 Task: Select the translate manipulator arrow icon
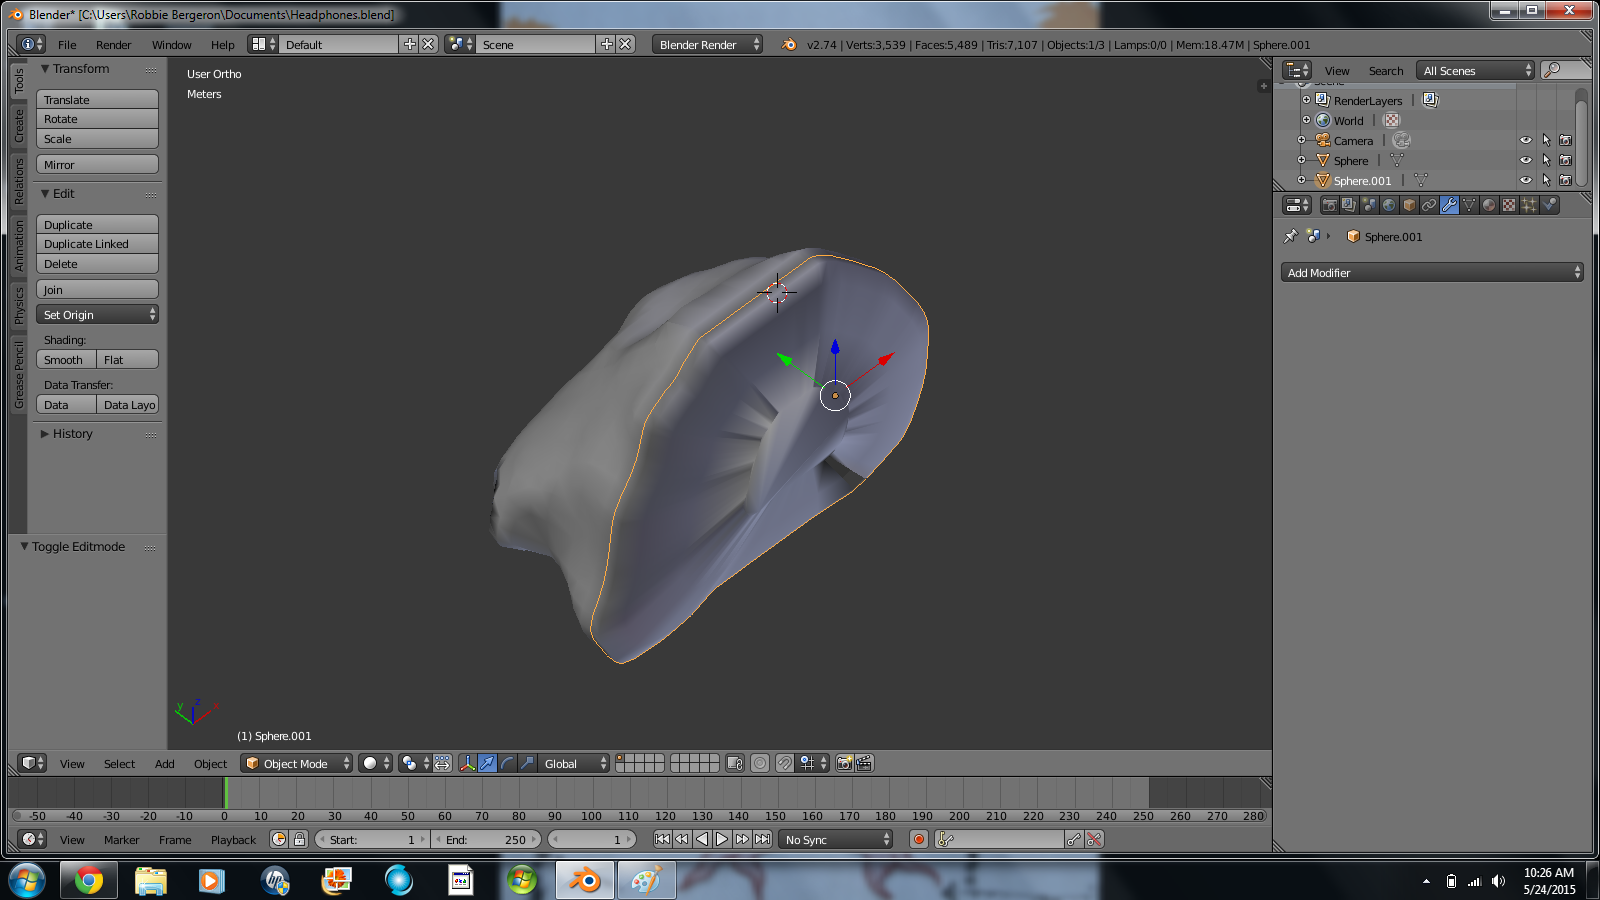[487, 763]
